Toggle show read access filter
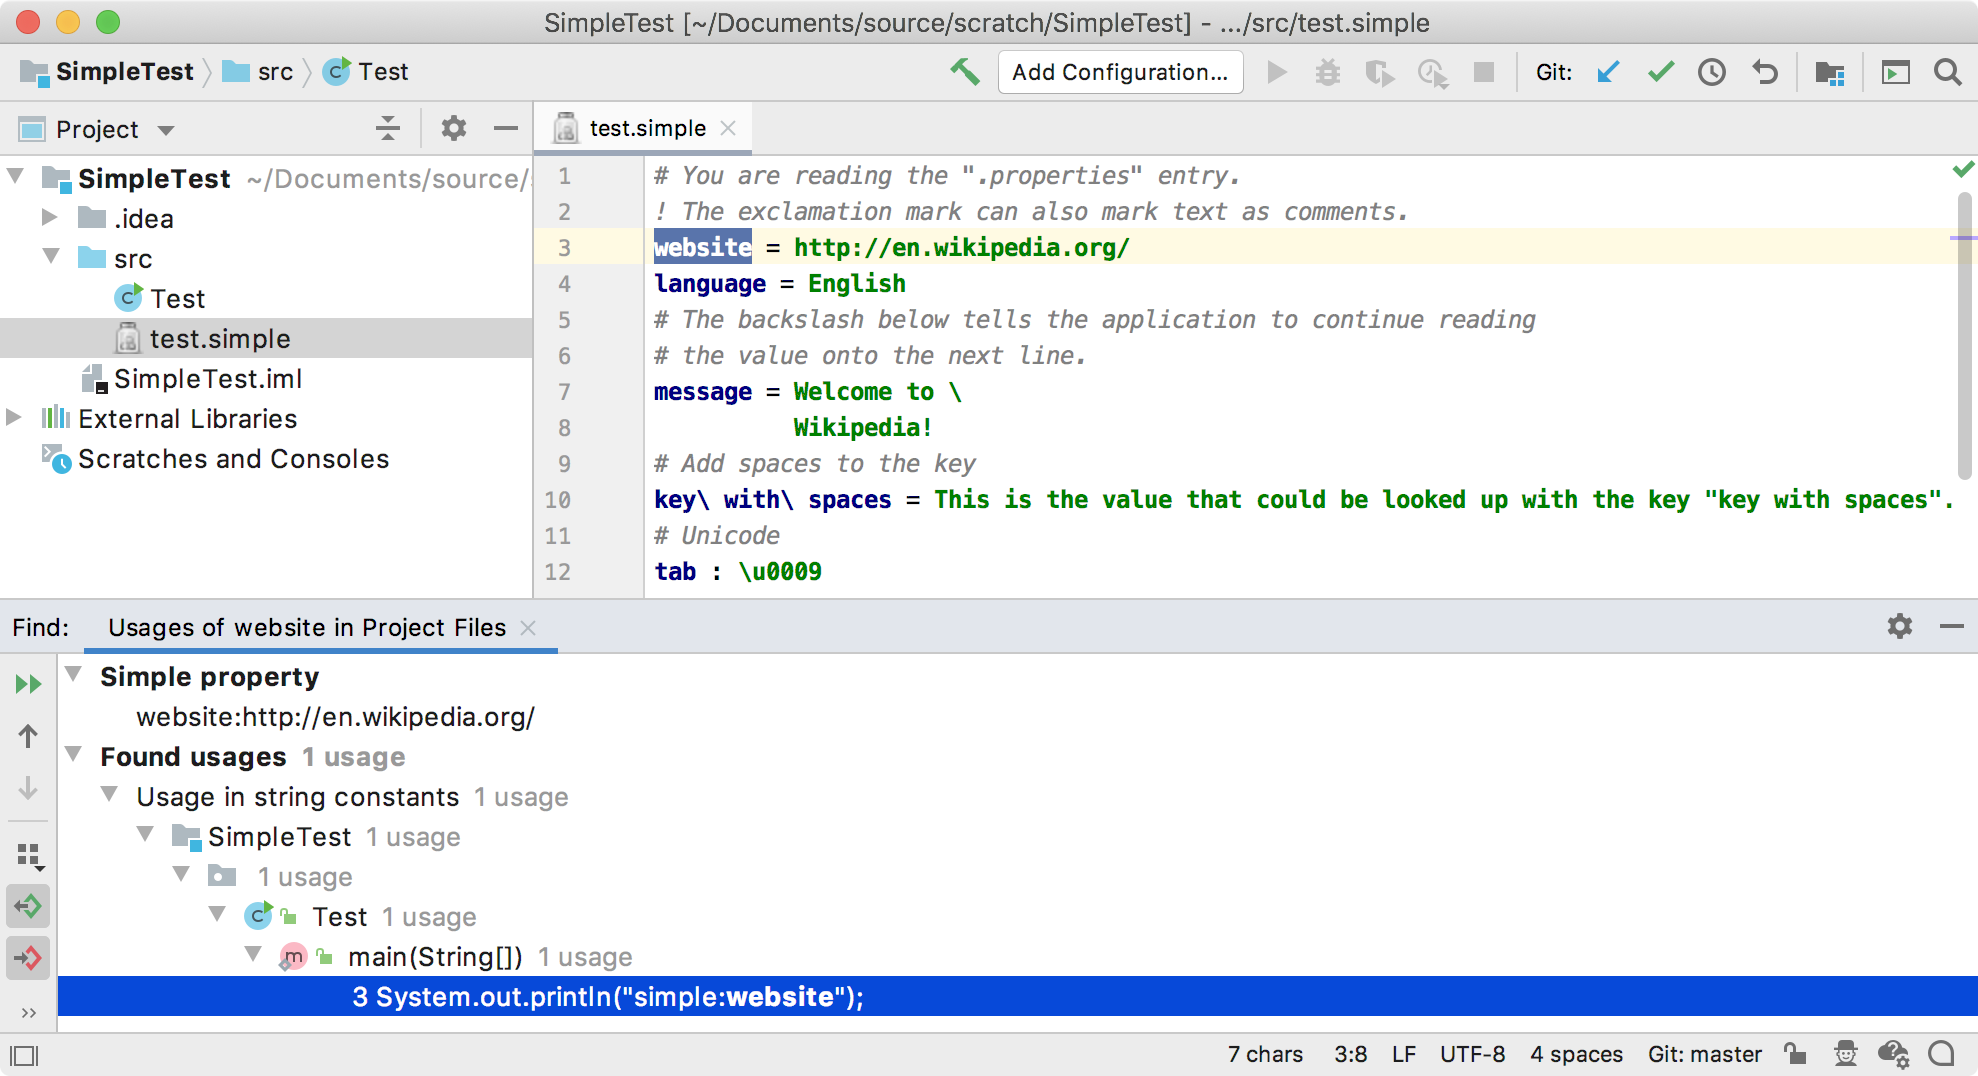Screen dimensions: 1978x1076 pos(28,906)
